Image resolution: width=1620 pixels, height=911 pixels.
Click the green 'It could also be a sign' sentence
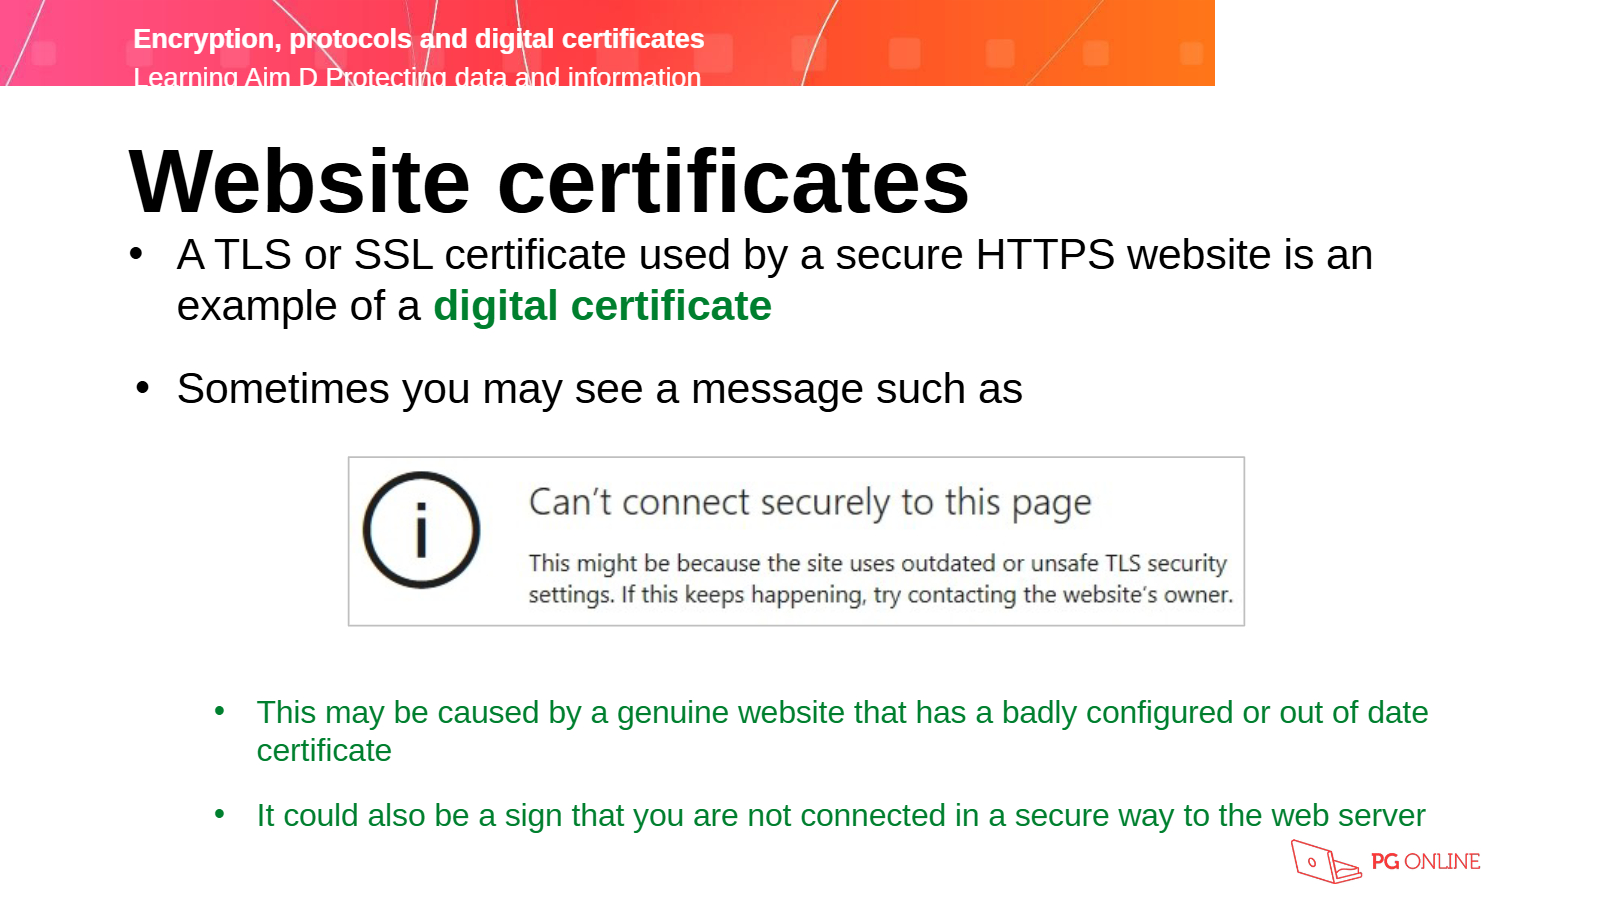840,816
